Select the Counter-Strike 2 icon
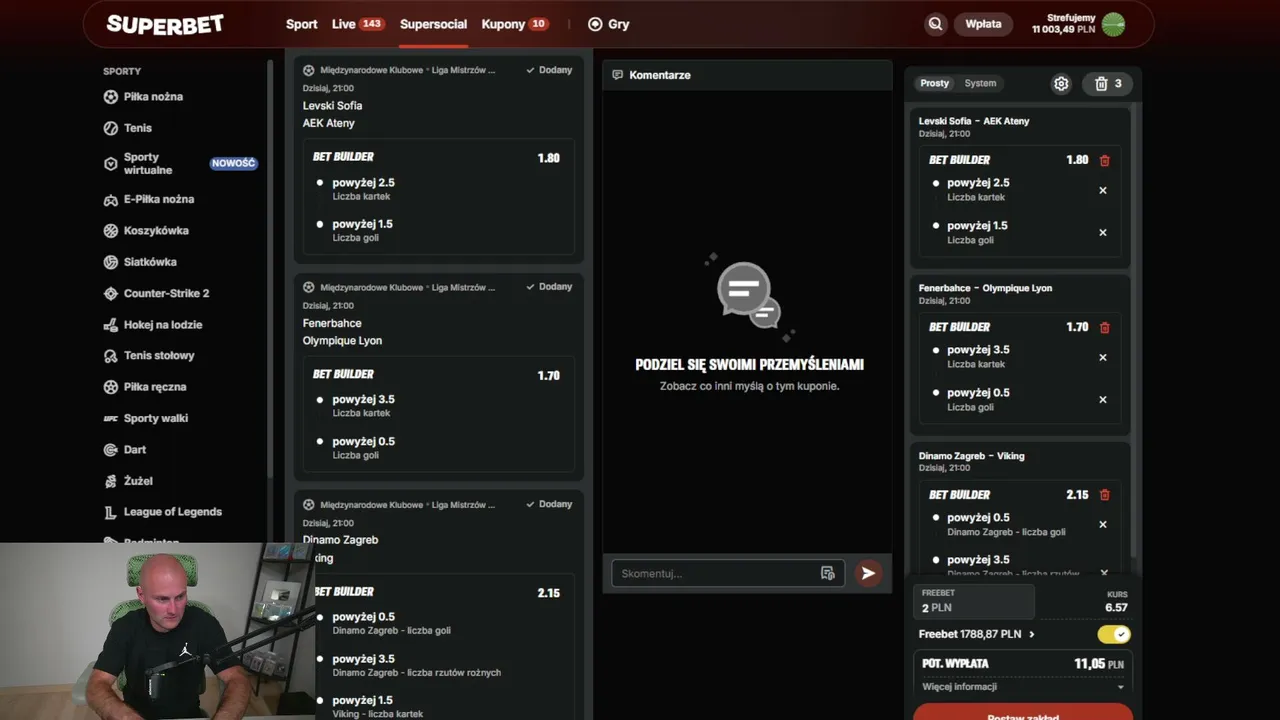 point(111,294)
